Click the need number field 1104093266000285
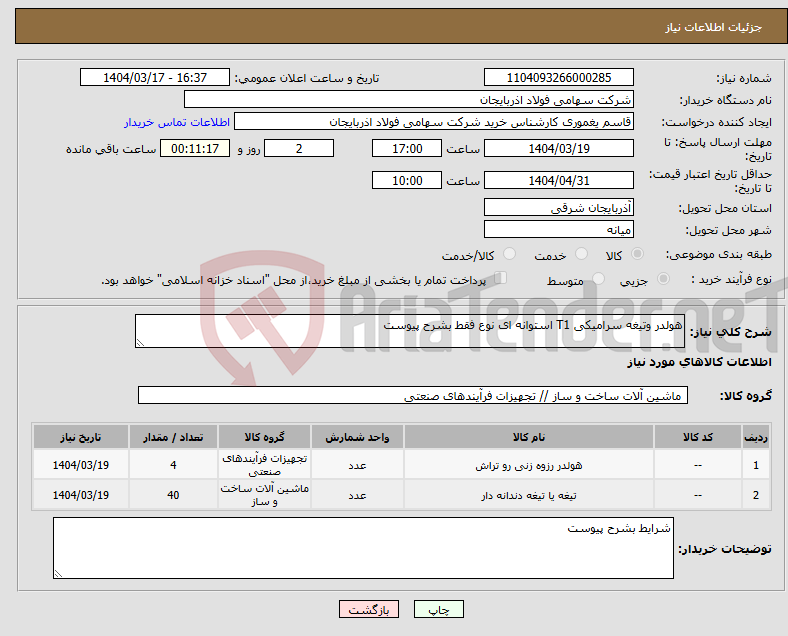 coord(558,77)
